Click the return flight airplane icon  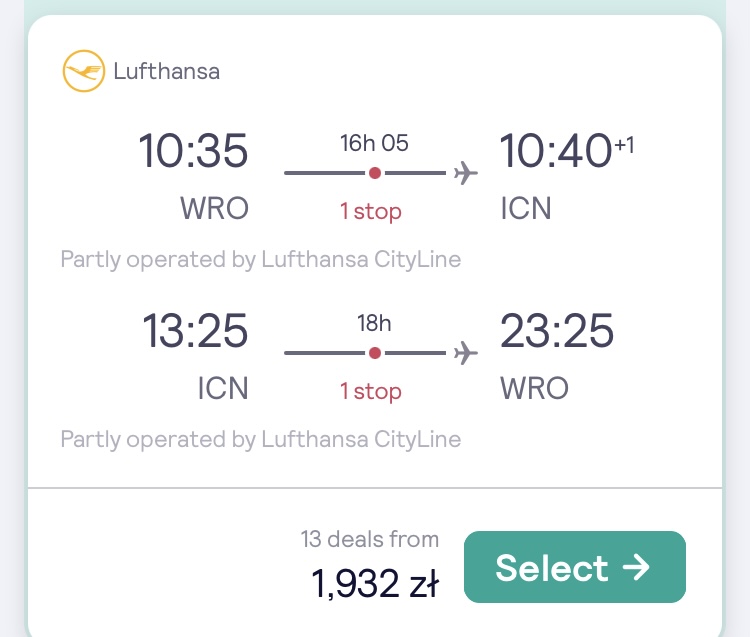click(x=465, y=353)
